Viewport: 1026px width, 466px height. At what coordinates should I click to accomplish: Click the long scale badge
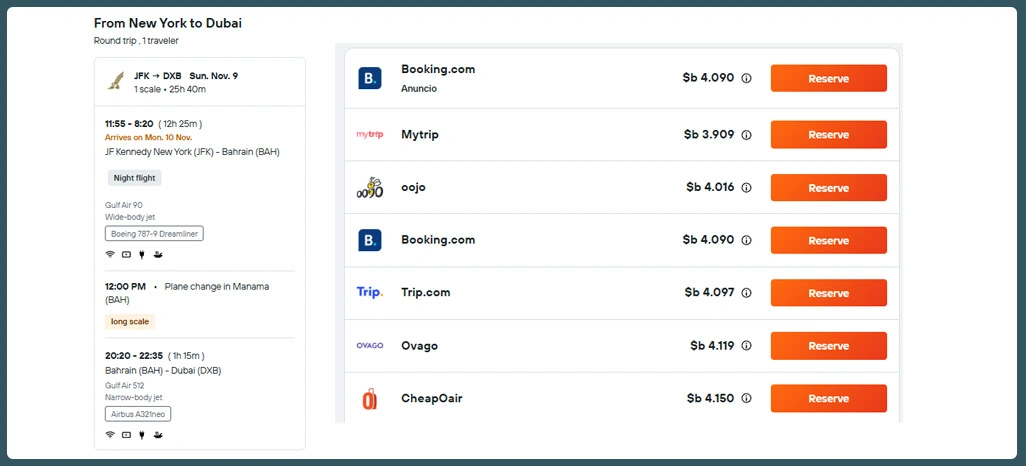pyautogui.click(x=130, y=322)
